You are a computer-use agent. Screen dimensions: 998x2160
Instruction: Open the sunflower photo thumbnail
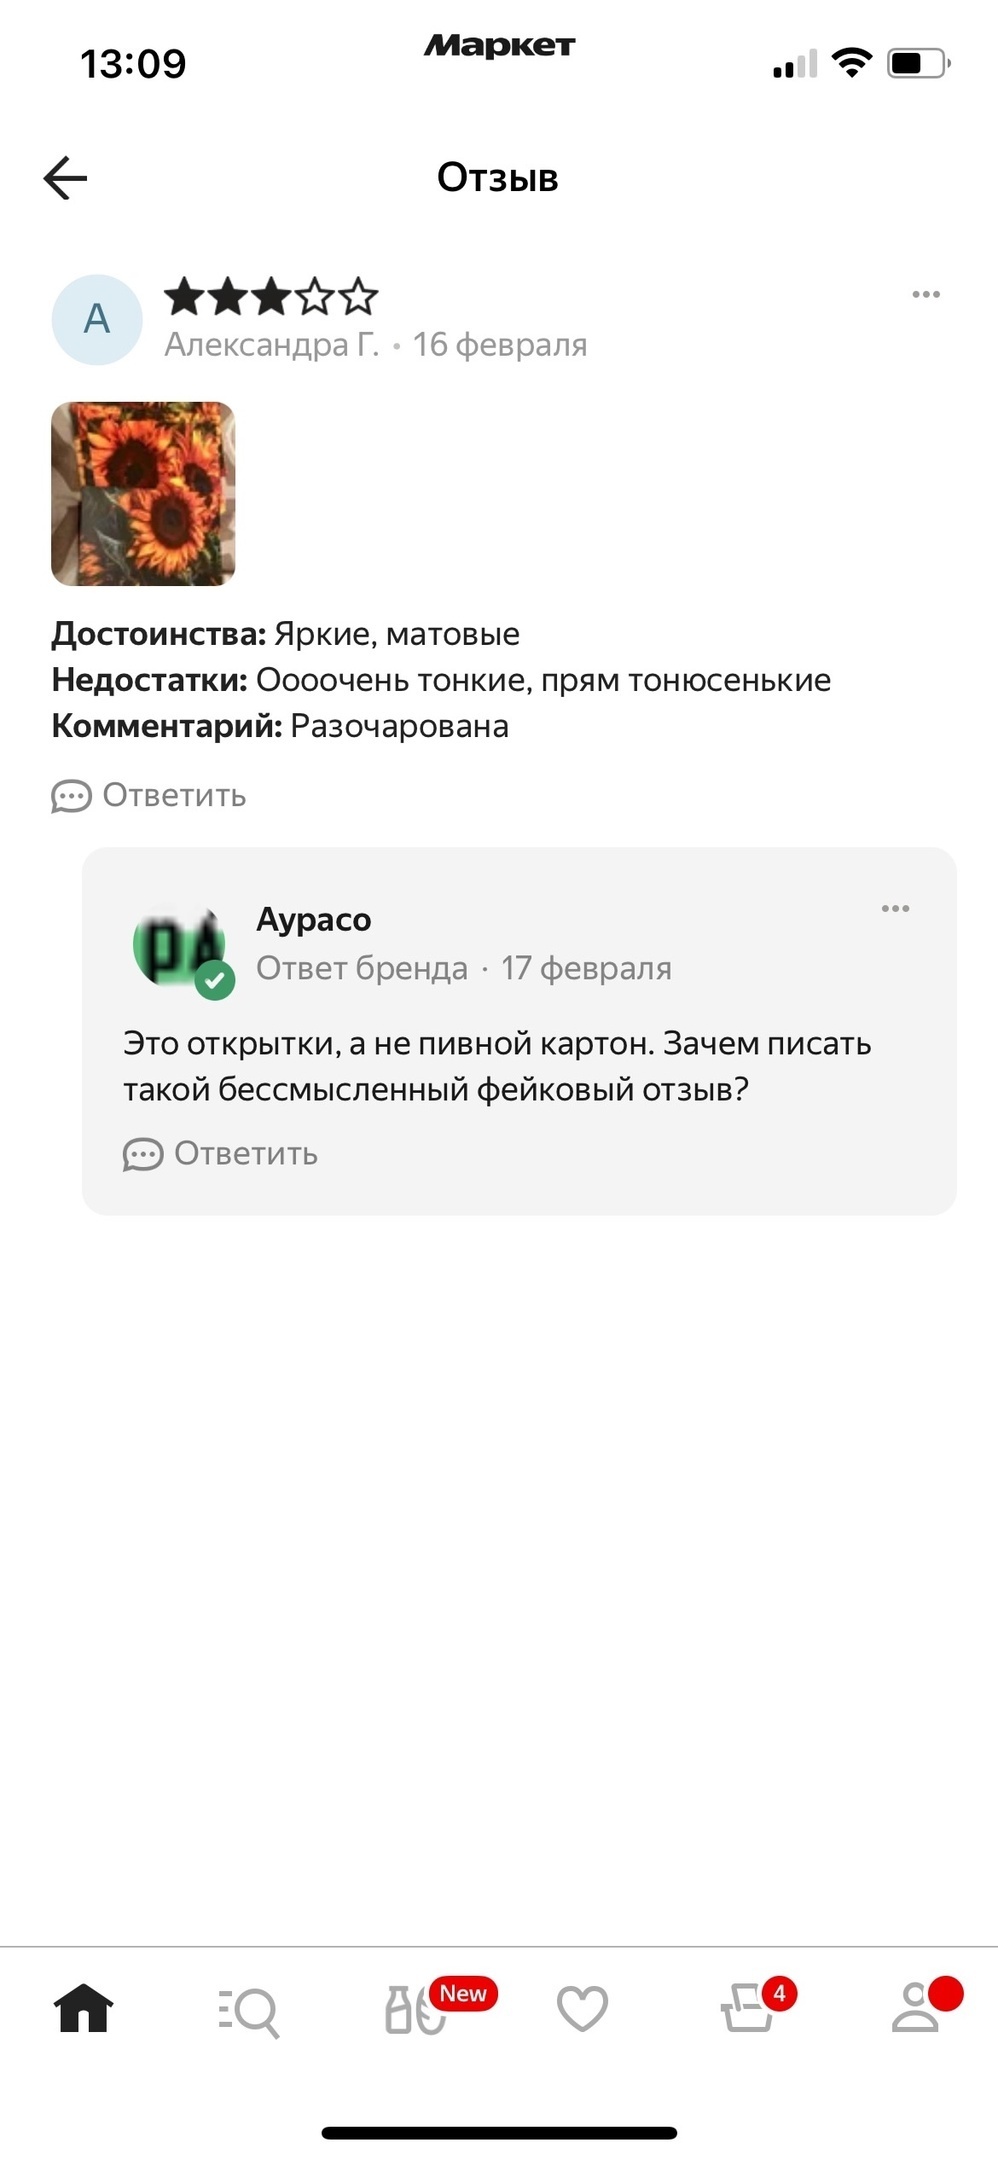coord(143,494)
